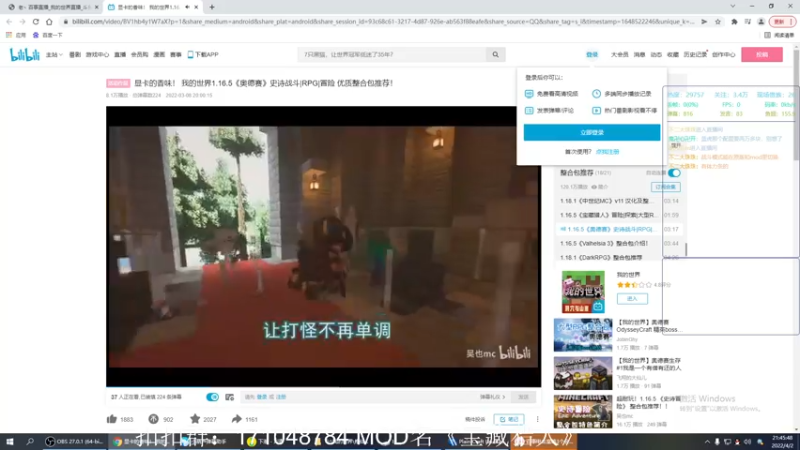Switch to OBS in the taskbar
The image size is (800, 450).
pyautogui.click(x=74, y=441)
